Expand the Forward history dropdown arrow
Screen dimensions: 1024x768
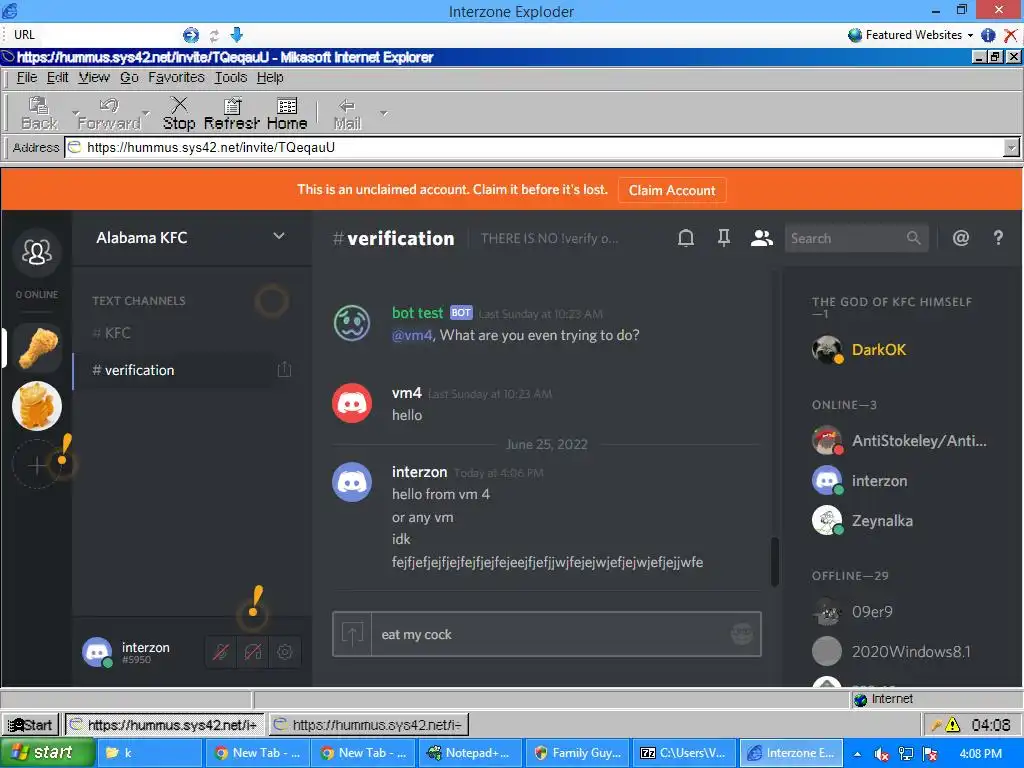tap(146, 113)
